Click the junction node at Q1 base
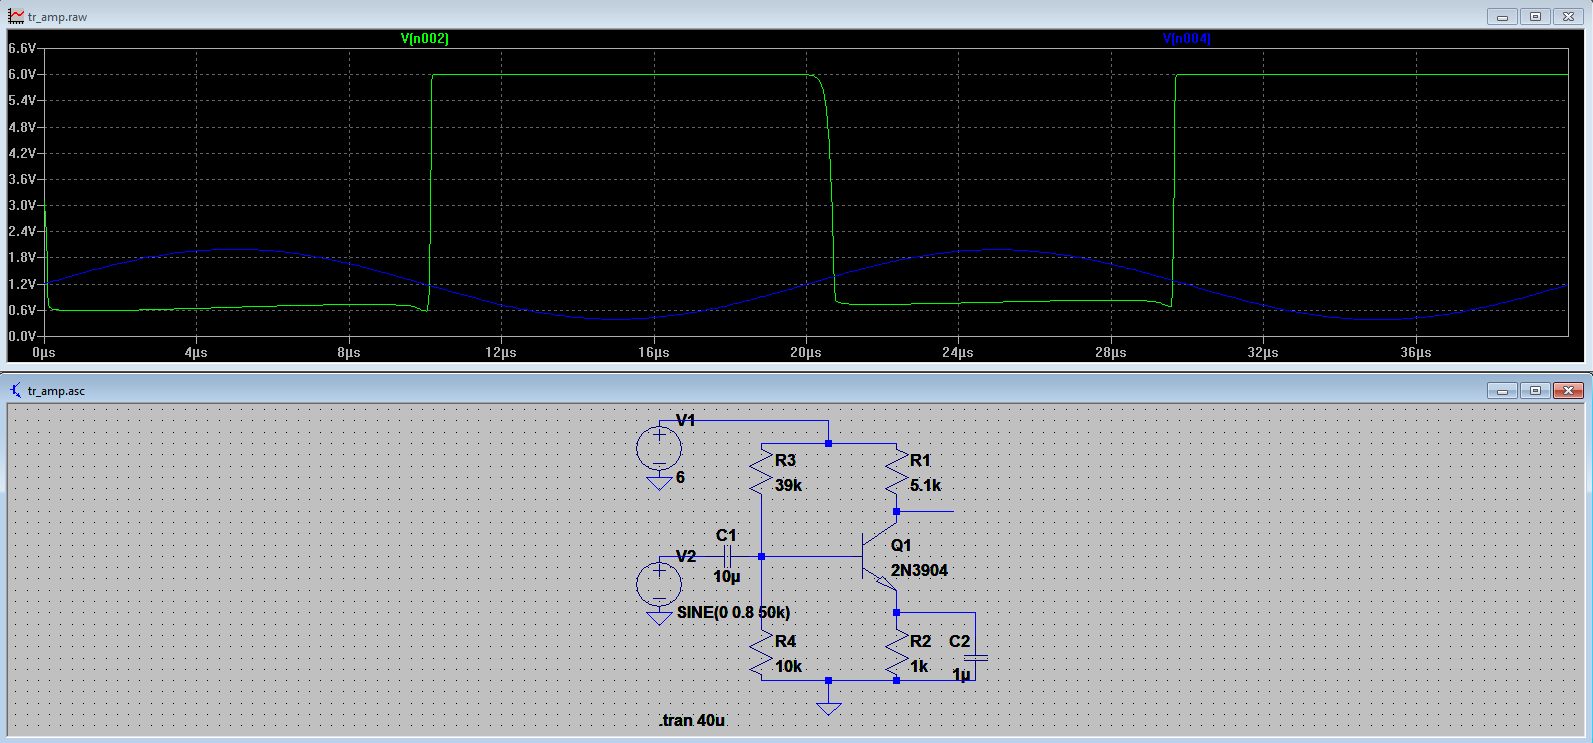1593x743 pixels. click(761, 556)
